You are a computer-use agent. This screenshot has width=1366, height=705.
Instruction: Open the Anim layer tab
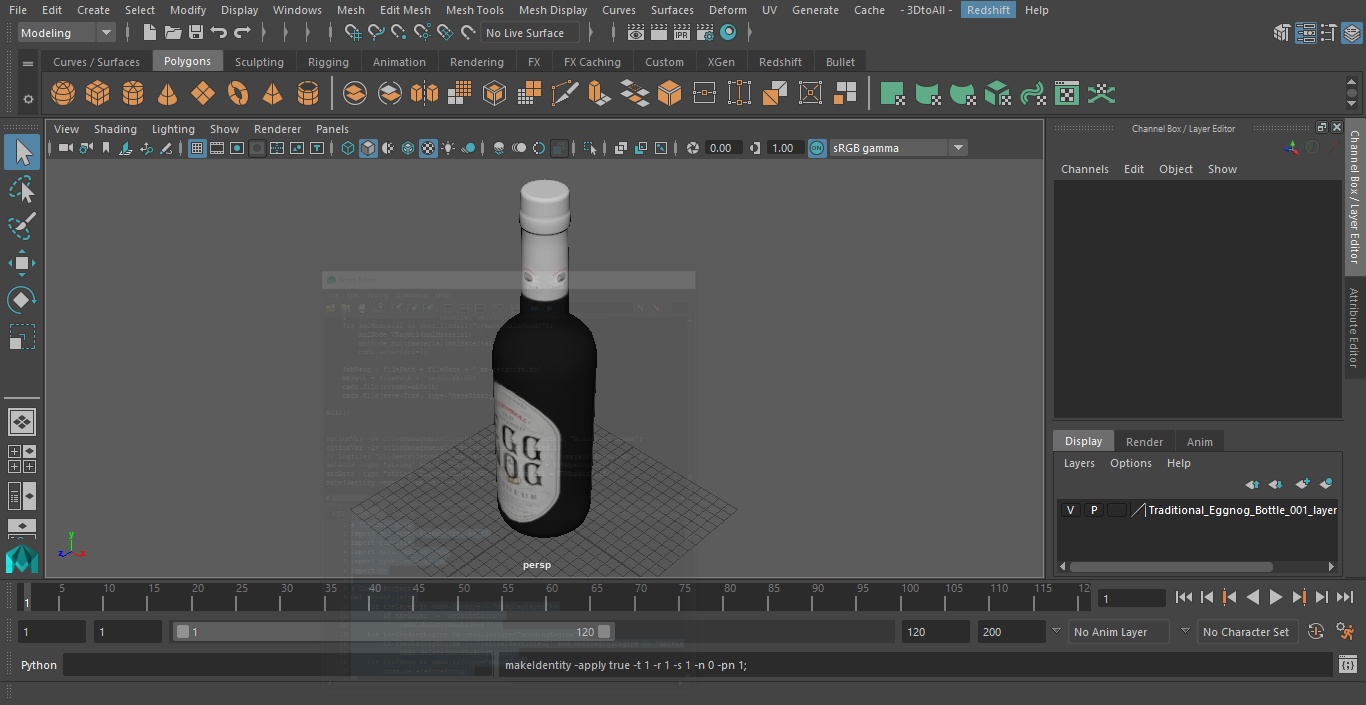(1199, 442)
